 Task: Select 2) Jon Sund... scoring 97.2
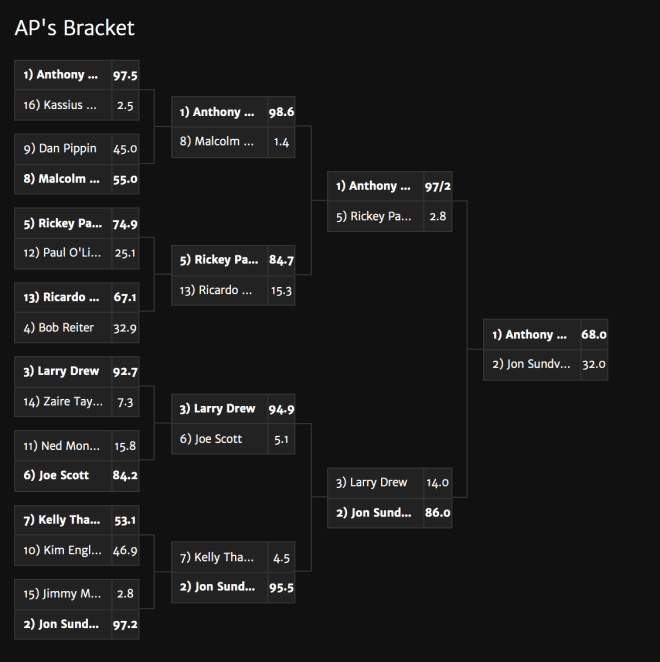tap(77, 624)
